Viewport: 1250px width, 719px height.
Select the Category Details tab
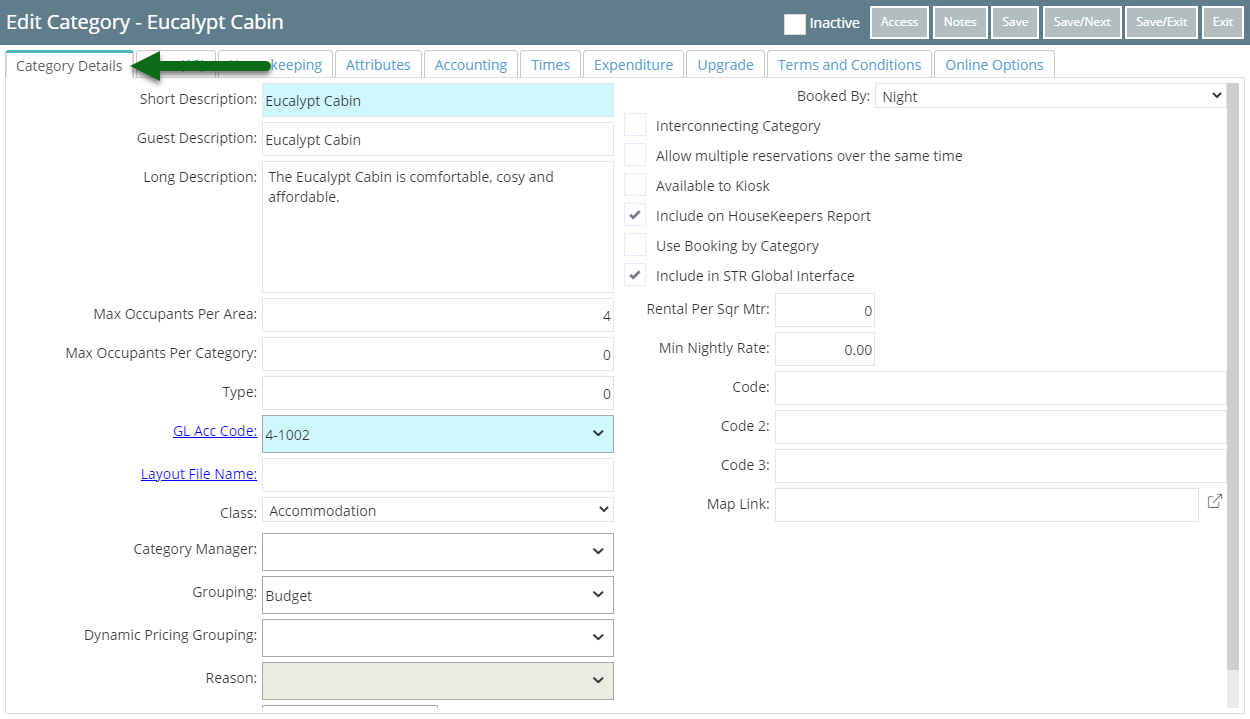pyautogui.click(x=69, y=65)
